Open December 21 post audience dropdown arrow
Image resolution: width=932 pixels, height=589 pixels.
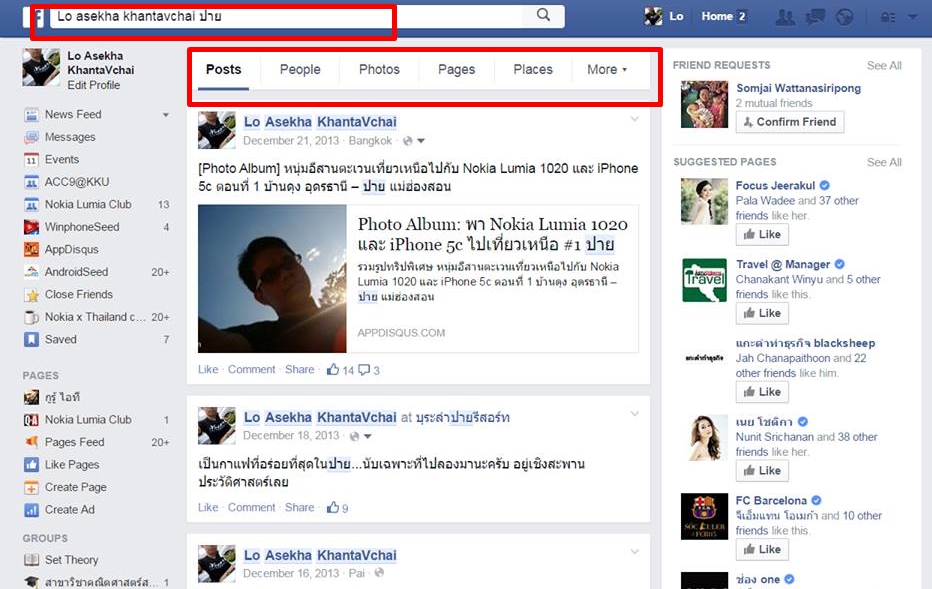coord(421,141)
